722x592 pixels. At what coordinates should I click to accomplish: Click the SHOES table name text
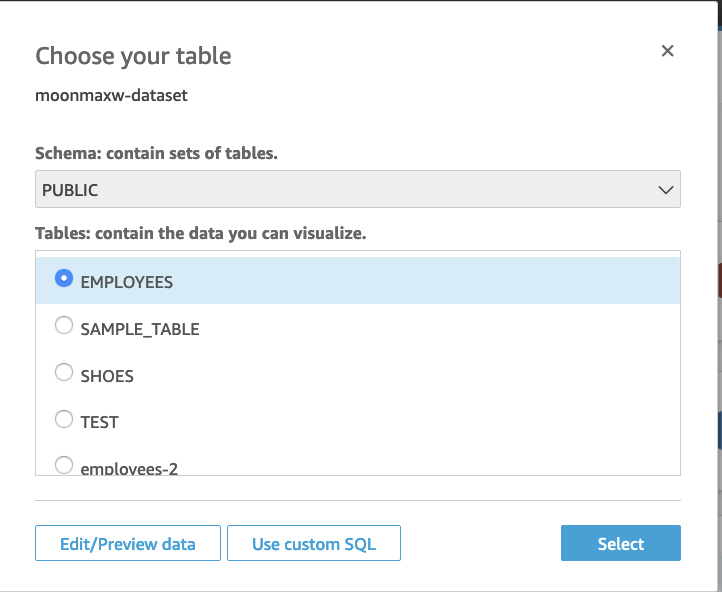[x=107, y=376]
